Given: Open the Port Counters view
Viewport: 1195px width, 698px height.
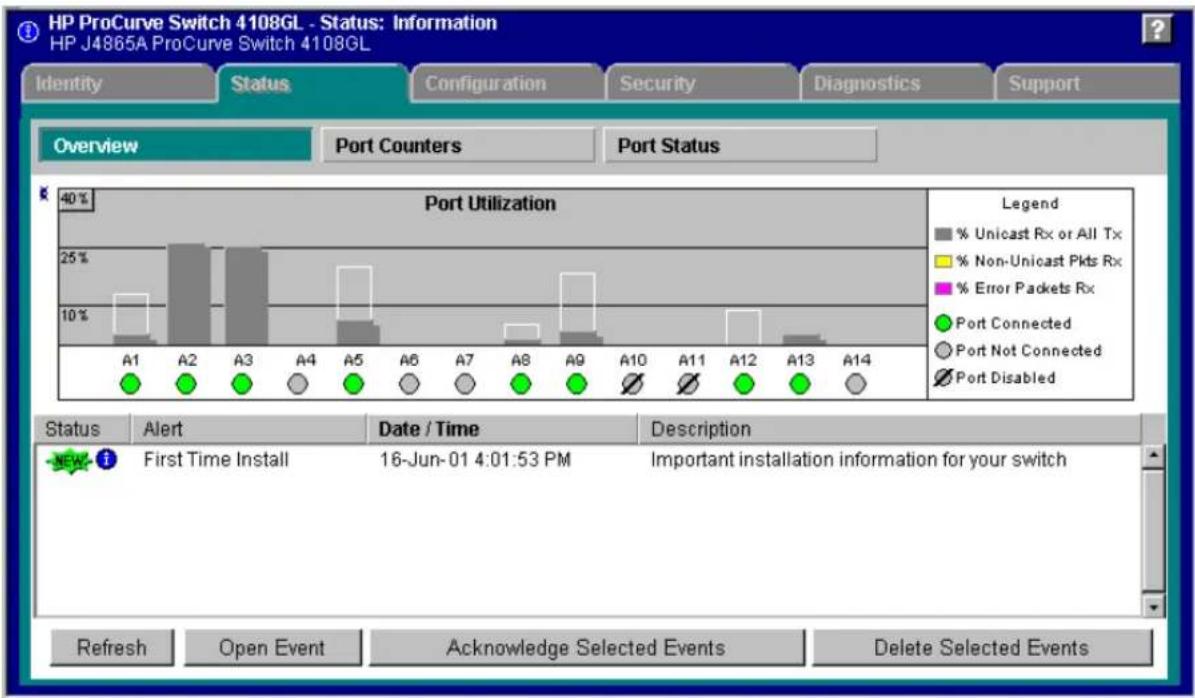Looking at the screenshot, I should tap(457, 145).
